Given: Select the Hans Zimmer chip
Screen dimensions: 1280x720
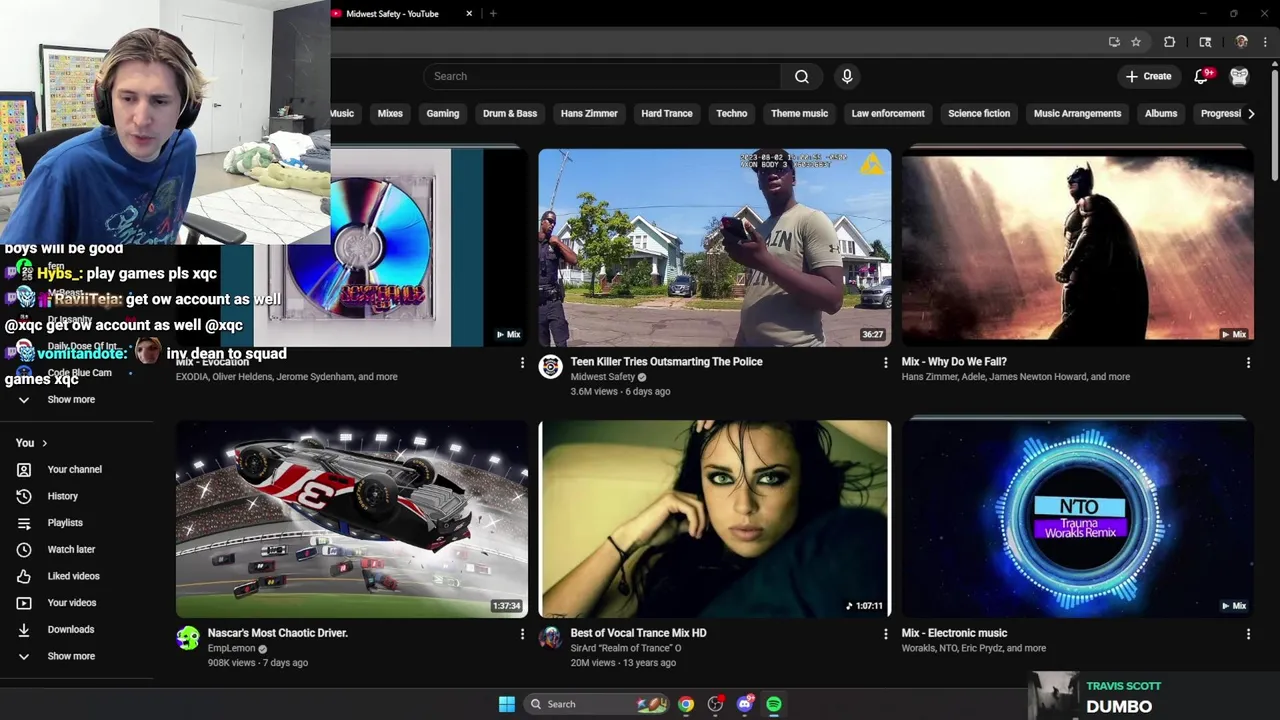Looking at the screenshot, I should pyautogui.click(x=589, y=113).
